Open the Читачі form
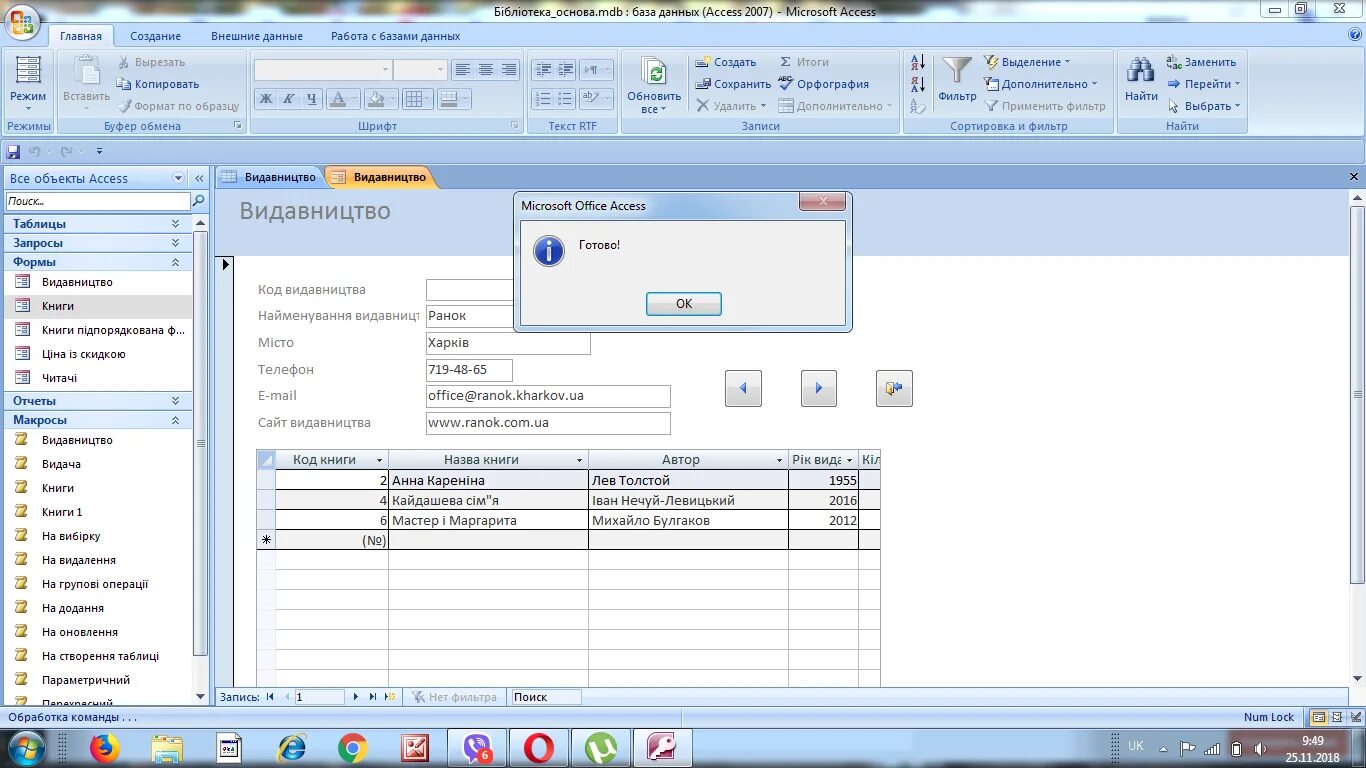This screenshot has height=768, width=1366. 98,378
